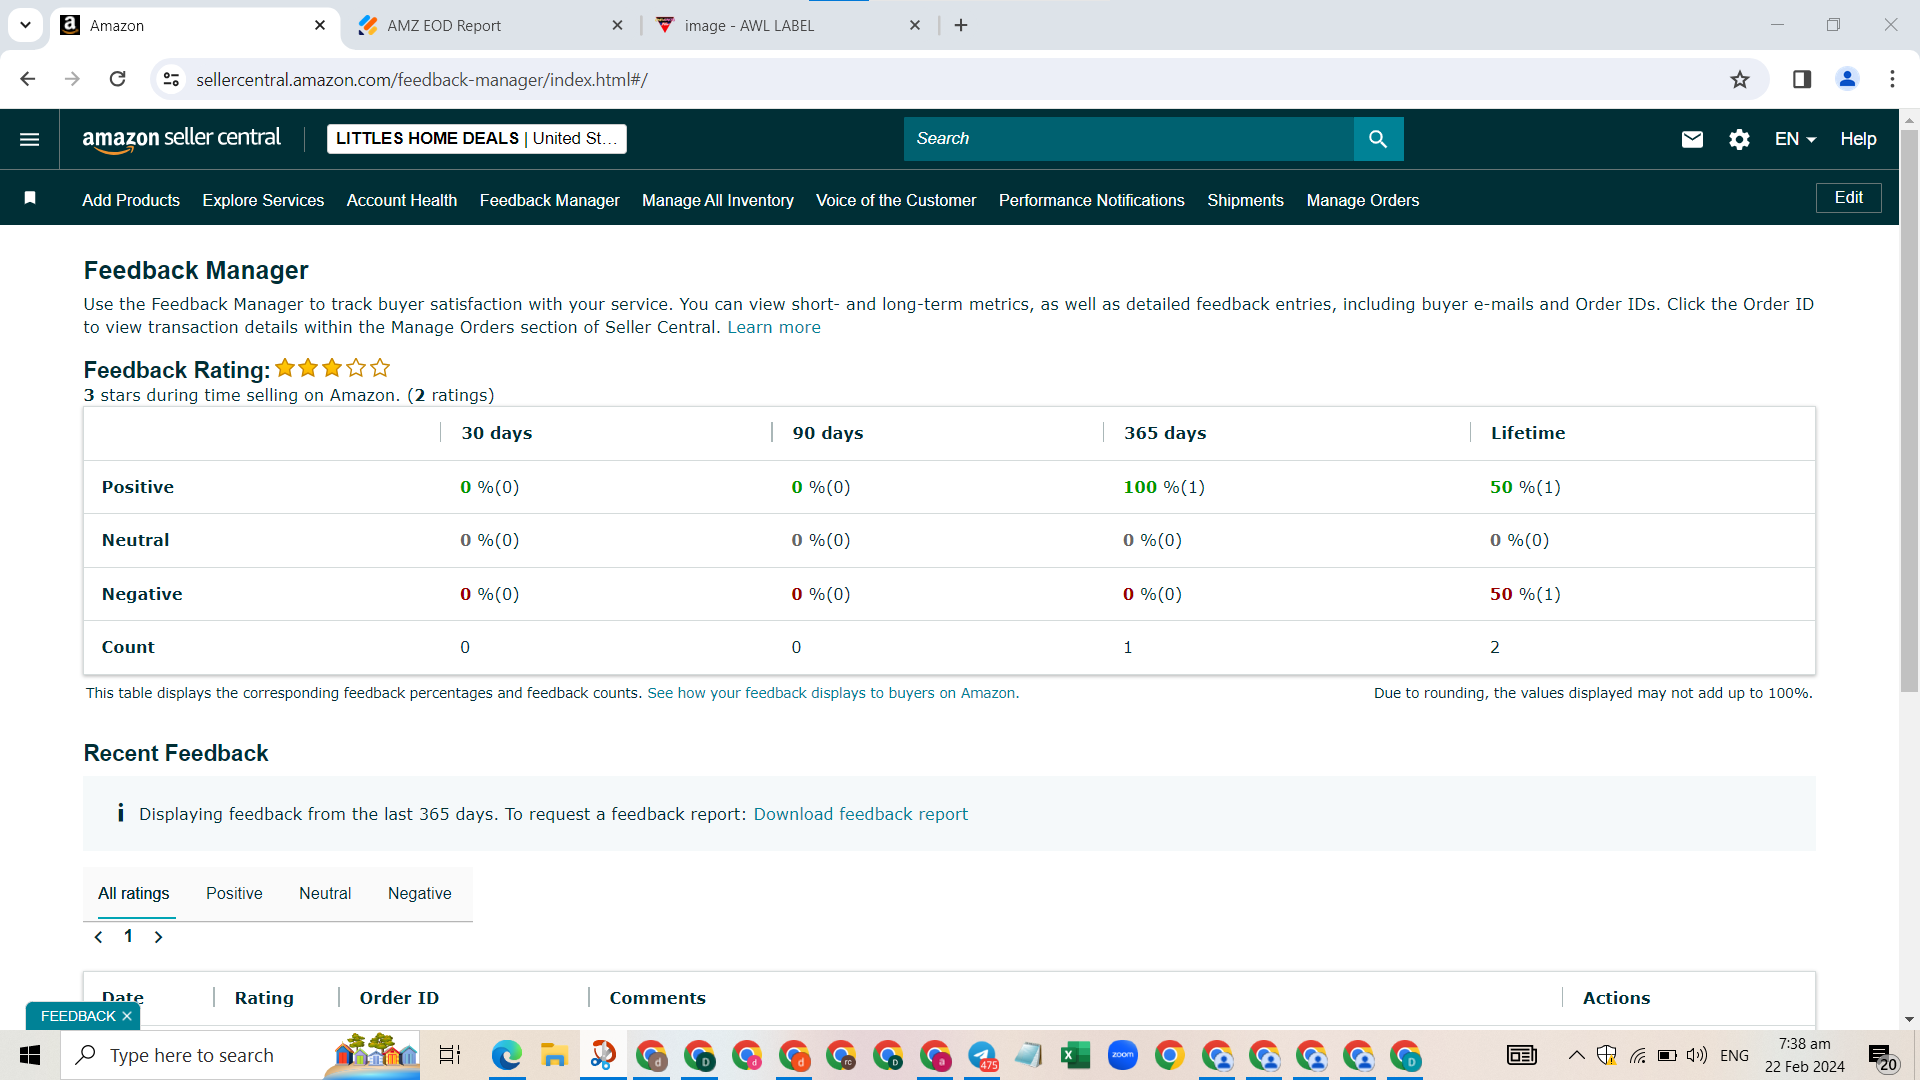
Task: Open File Explorer from the taskbar
Action: coord(553,1055)
